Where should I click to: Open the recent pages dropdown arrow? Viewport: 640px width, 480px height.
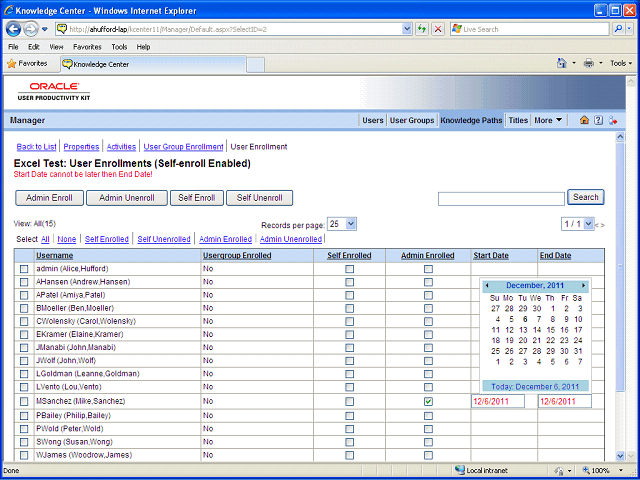[x=44, y=29]
